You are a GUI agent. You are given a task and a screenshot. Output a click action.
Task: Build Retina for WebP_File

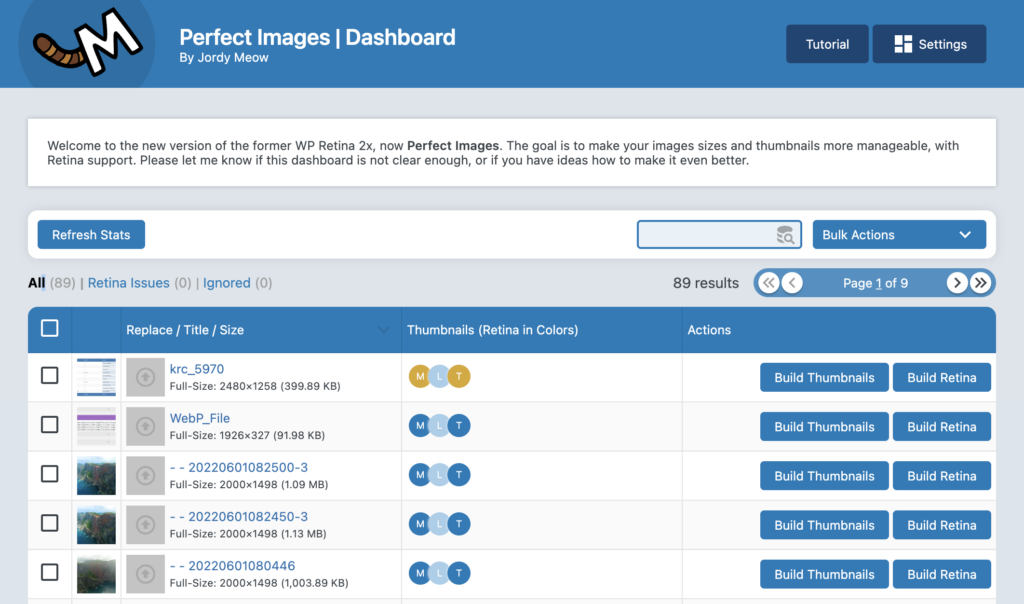coord(942,426)
